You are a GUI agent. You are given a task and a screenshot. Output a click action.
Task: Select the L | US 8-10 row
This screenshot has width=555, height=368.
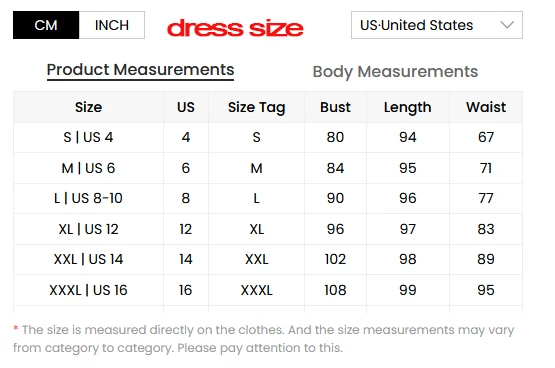[x=268, y=199]
